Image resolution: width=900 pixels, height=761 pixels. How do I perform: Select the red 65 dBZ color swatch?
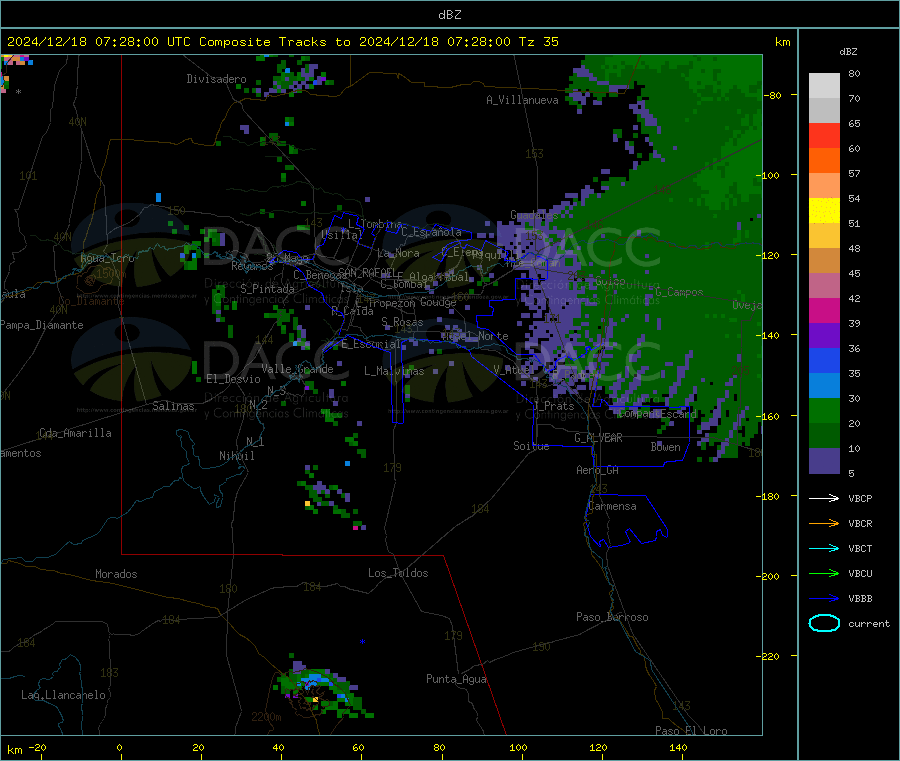[x=824, y=135]
